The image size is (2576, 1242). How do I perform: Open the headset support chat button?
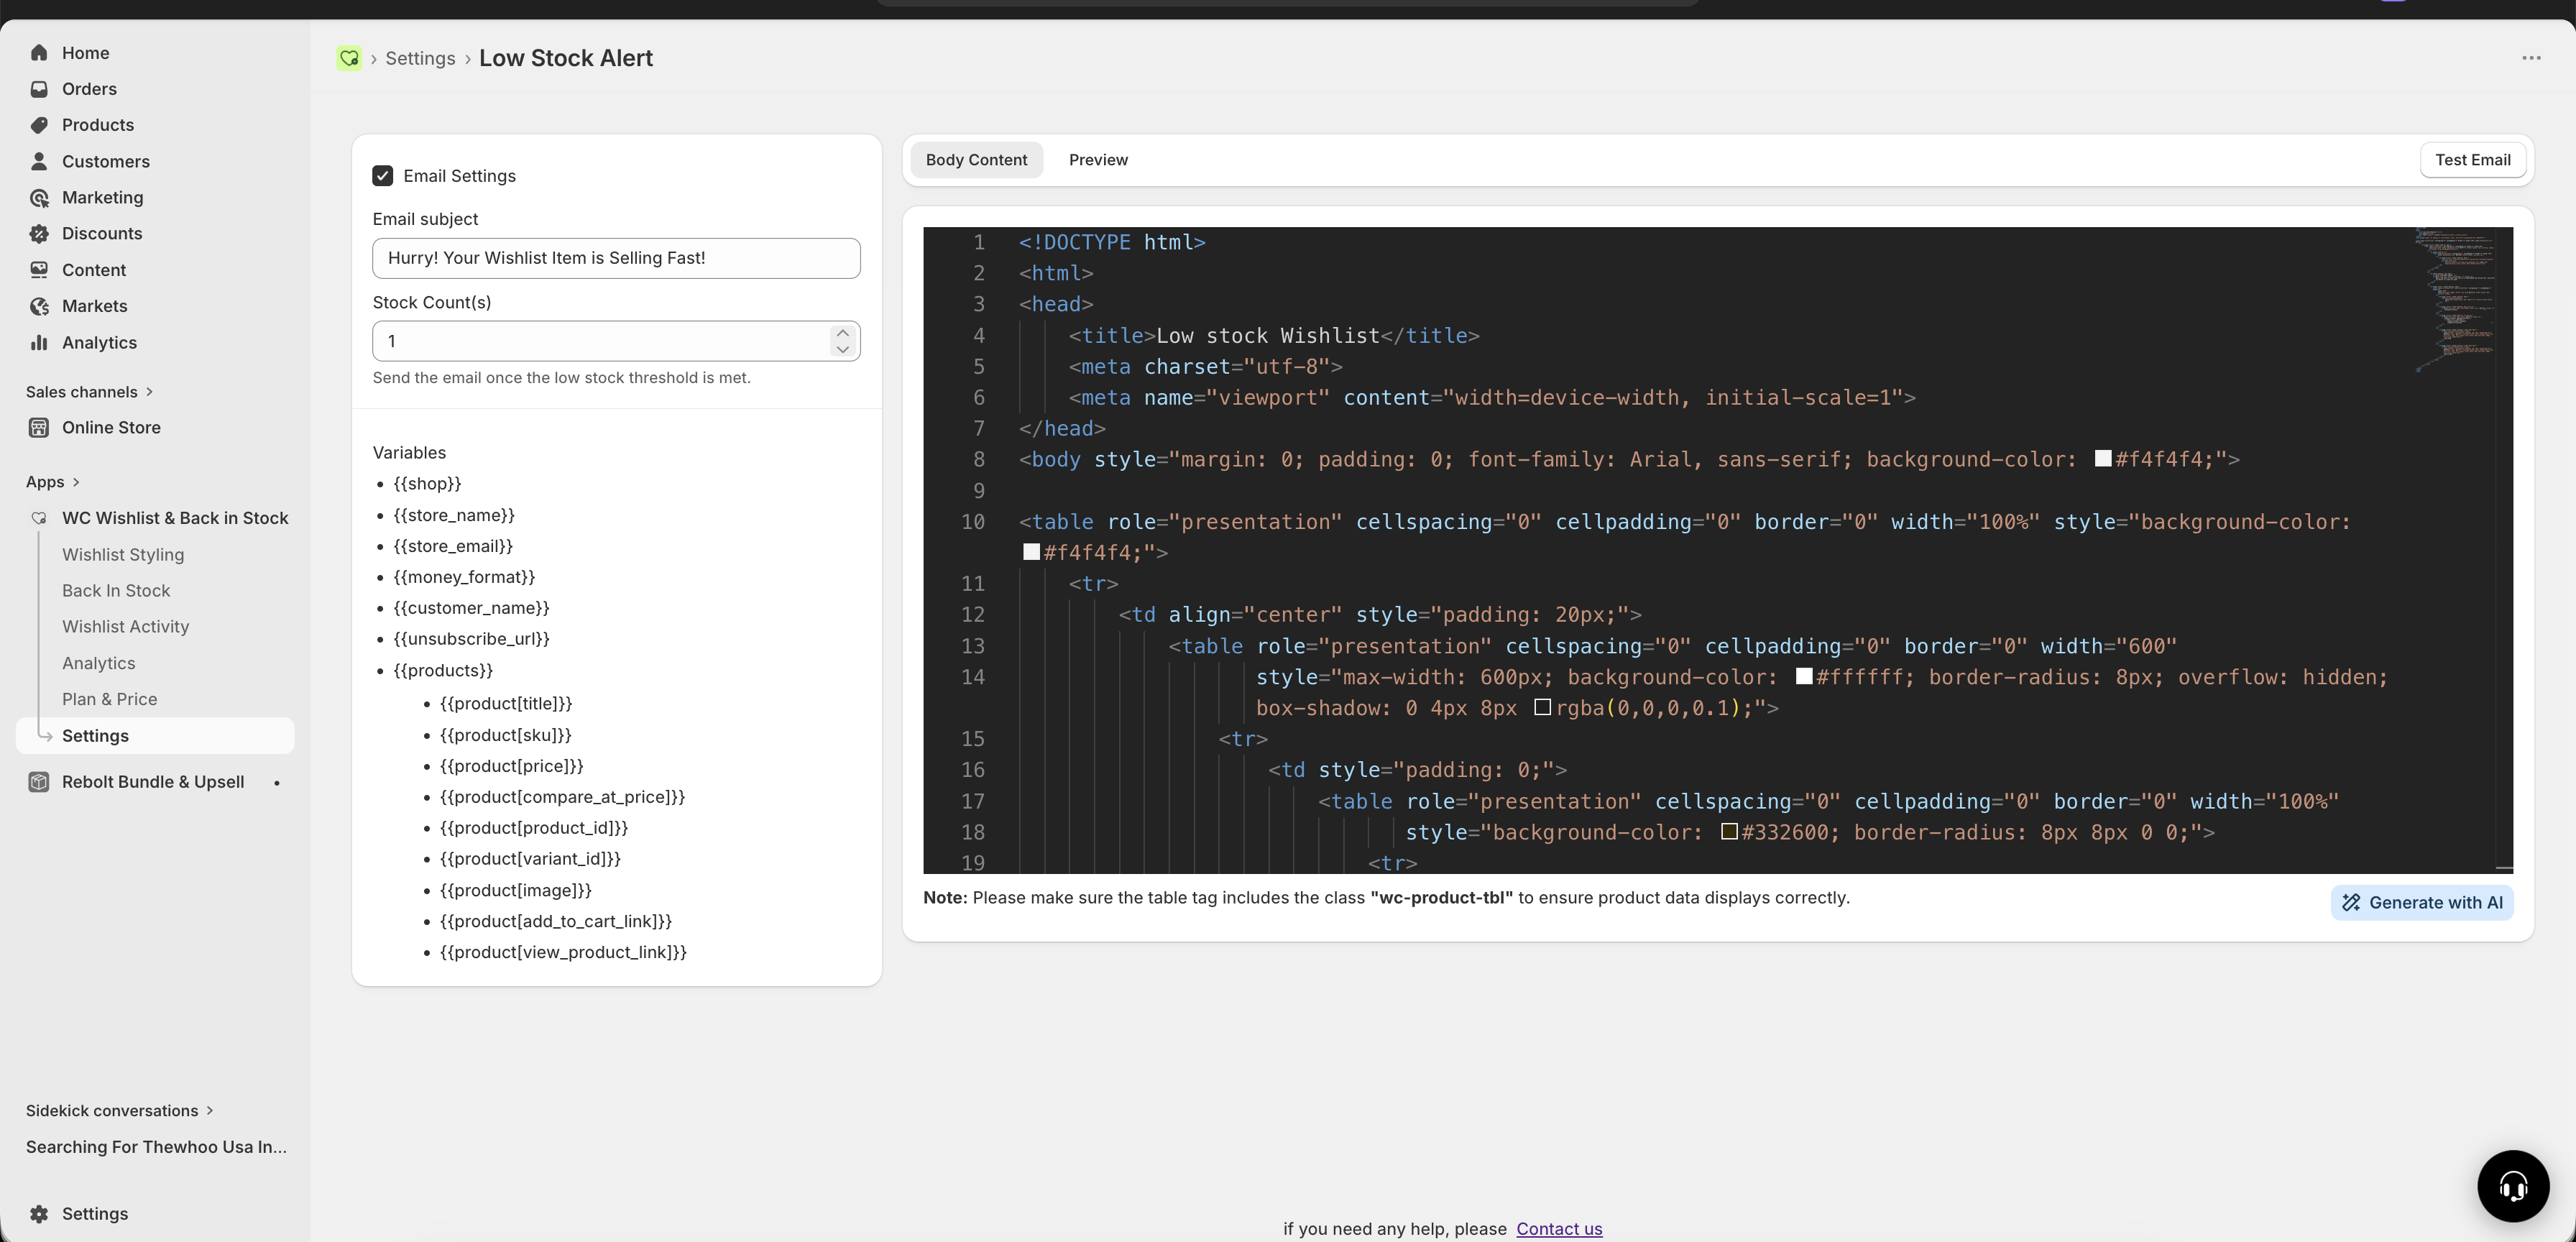click(2513, 1186)
